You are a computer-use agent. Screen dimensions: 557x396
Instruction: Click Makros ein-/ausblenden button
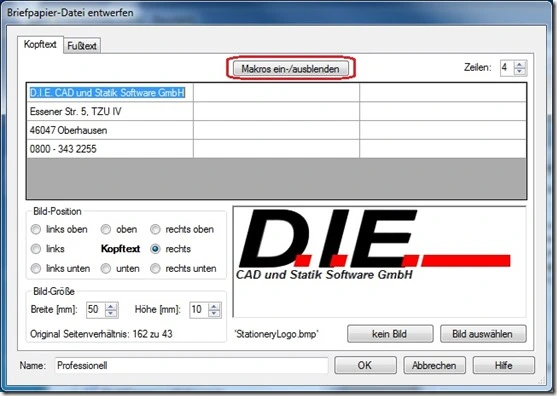pos(291,69)
